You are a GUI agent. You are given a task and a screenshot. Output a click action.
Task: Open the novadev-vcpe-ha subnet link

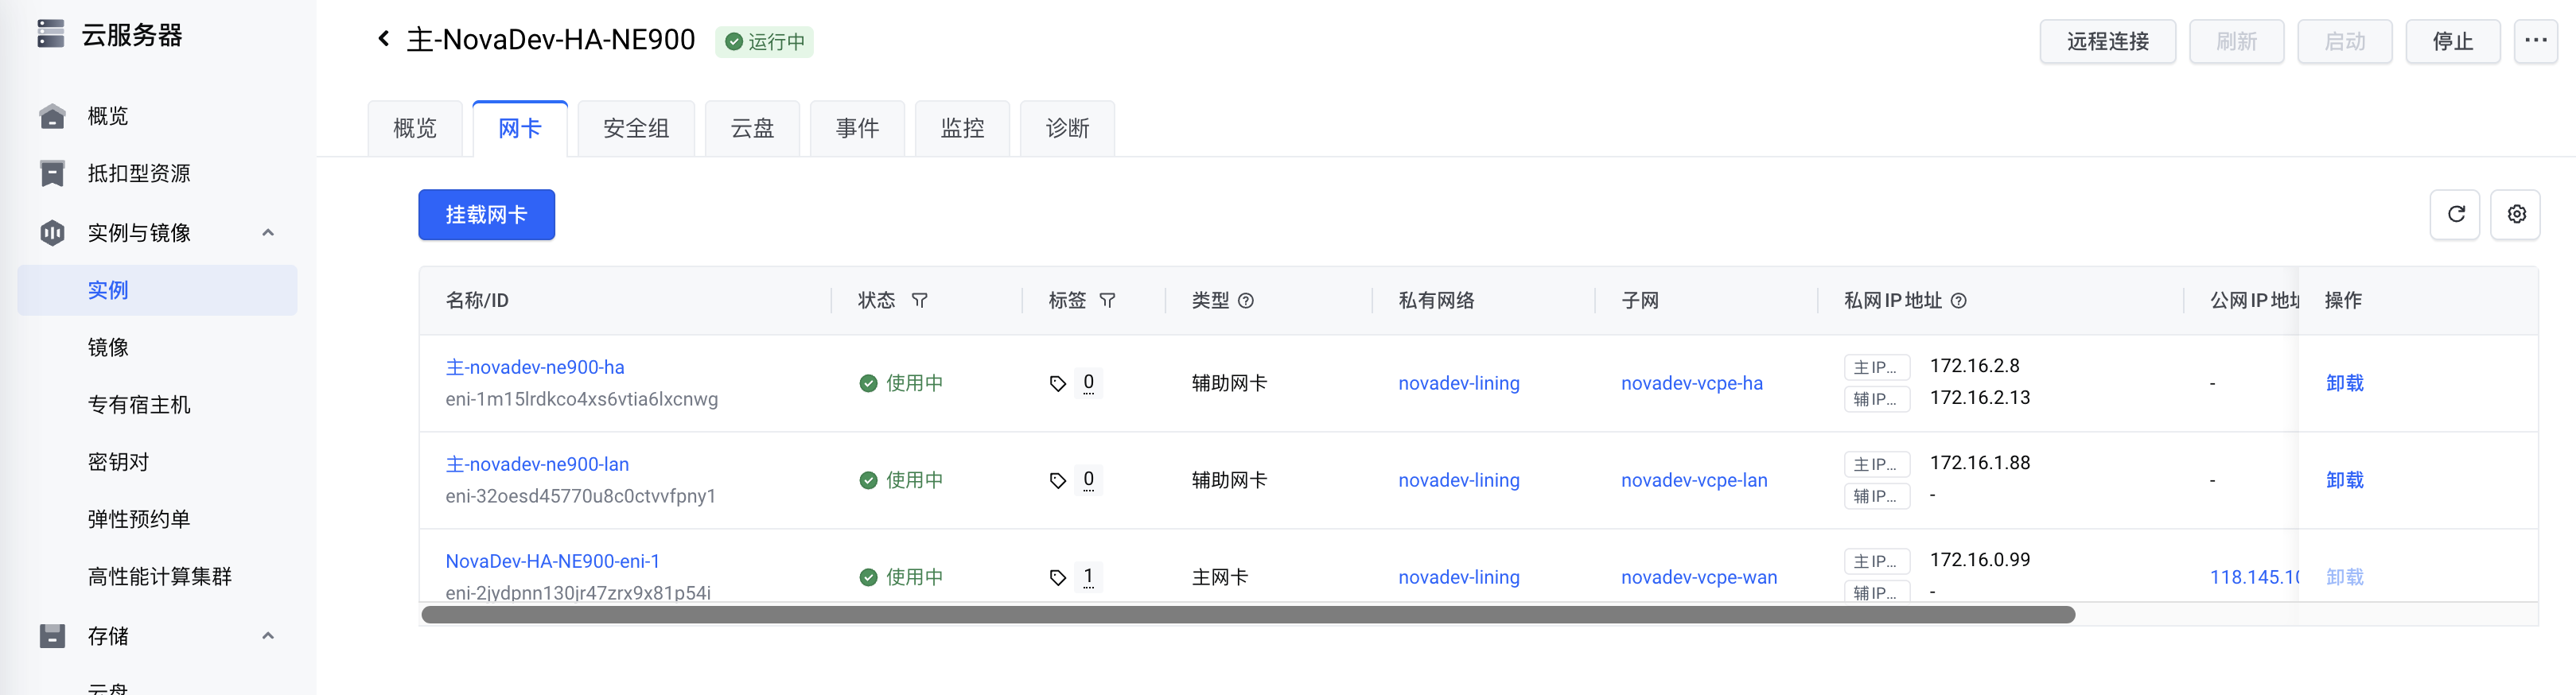pyautogui.click(x=1691, y=383)
